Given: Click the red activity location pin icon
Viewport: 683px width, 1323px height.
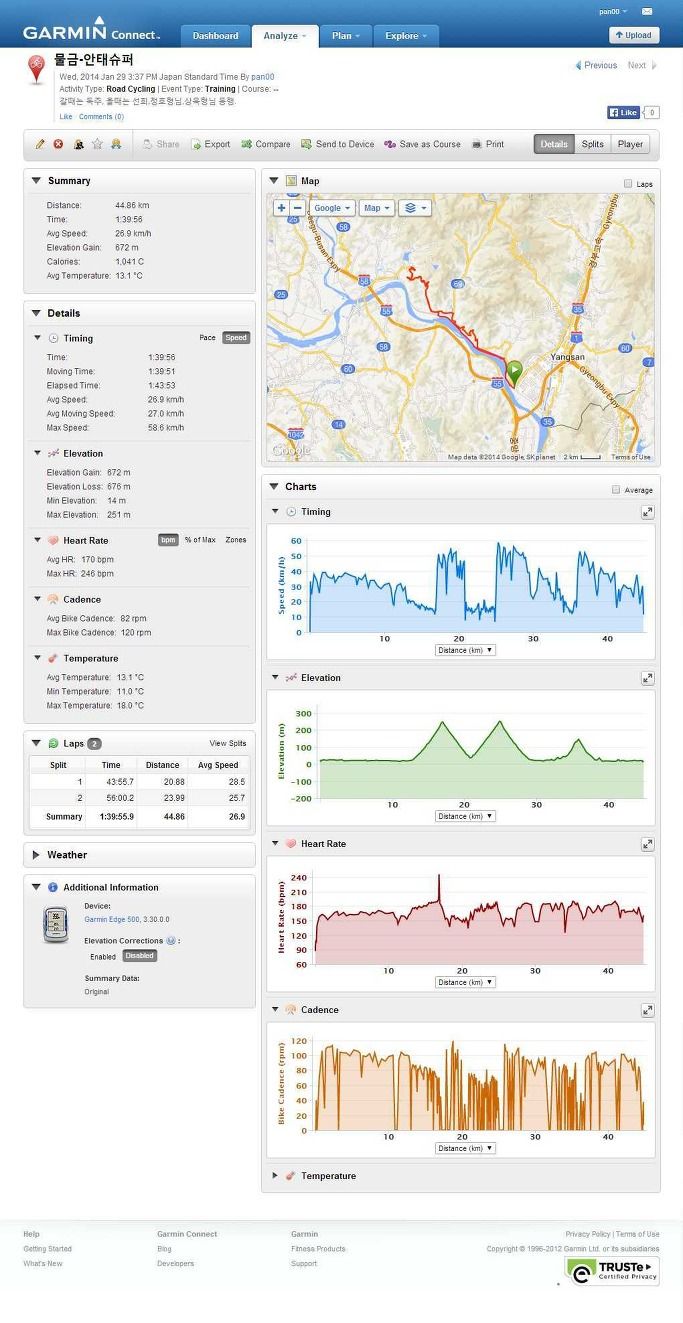Looking at the screenshot, I should coord(37,70).
